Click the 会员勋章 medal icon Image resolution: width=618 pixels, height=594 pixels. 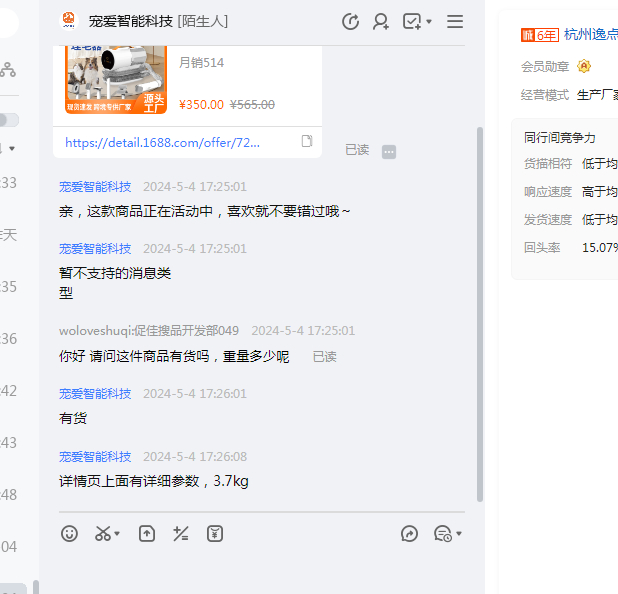click(584, 66)
